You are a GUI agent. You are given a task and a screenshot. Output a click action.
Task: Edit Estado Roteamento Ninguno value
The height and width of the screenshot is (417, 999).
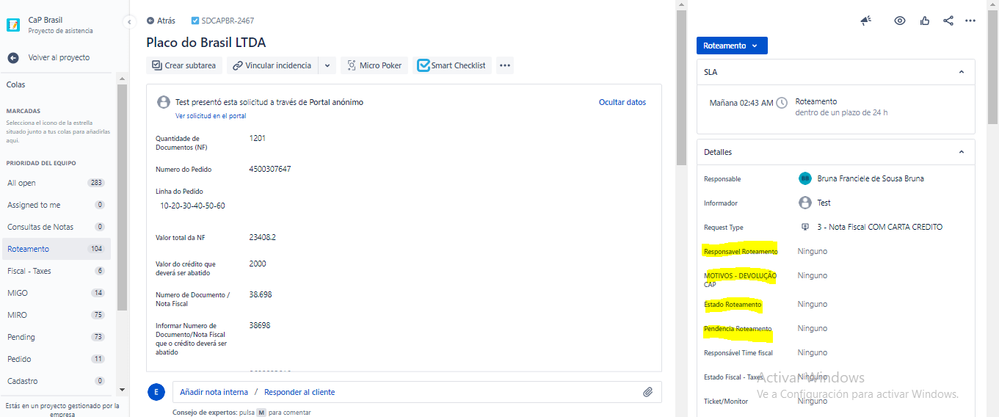point(812,304)
